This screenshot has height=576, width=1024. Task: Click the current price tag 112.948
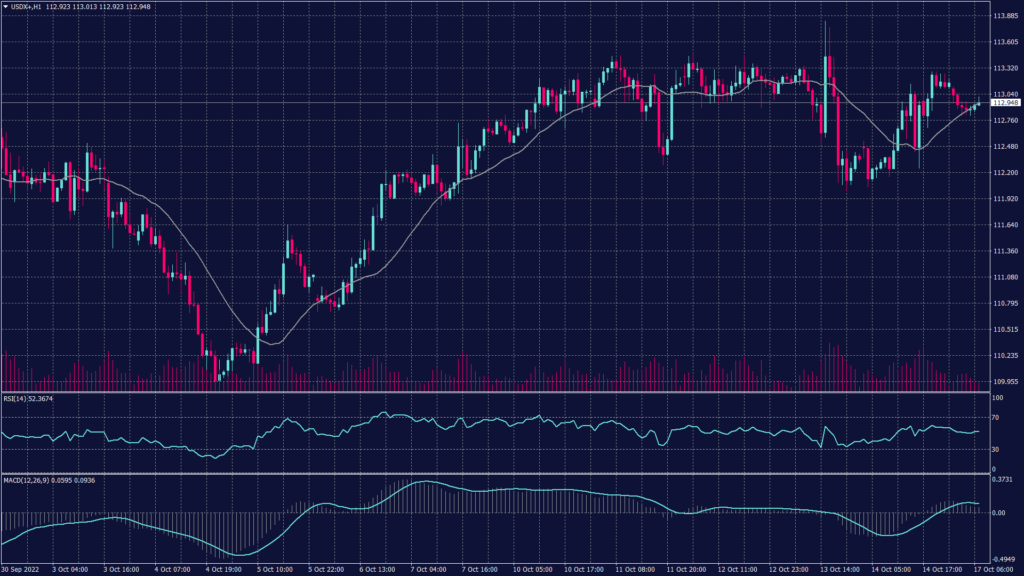click(1004, 102)
